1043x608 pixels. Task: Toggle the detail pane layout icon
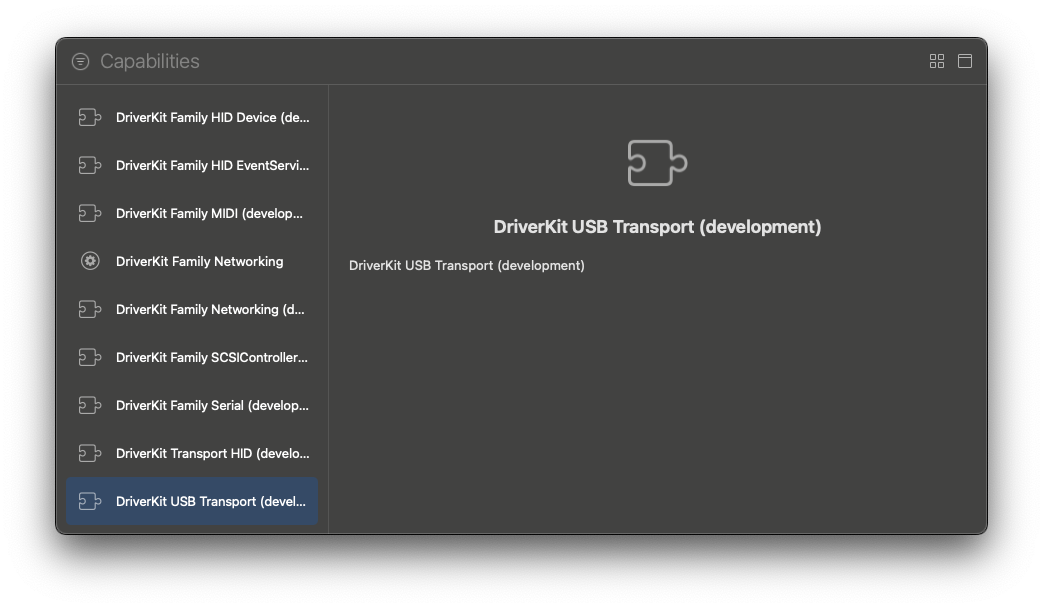965,62
